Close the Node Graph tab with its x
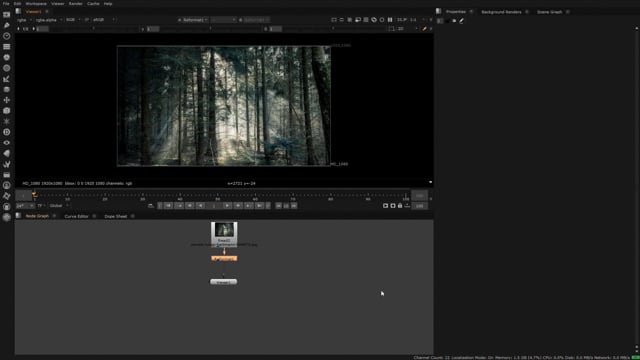The width and height of the screenshot is (640, 360). [54, 216]
